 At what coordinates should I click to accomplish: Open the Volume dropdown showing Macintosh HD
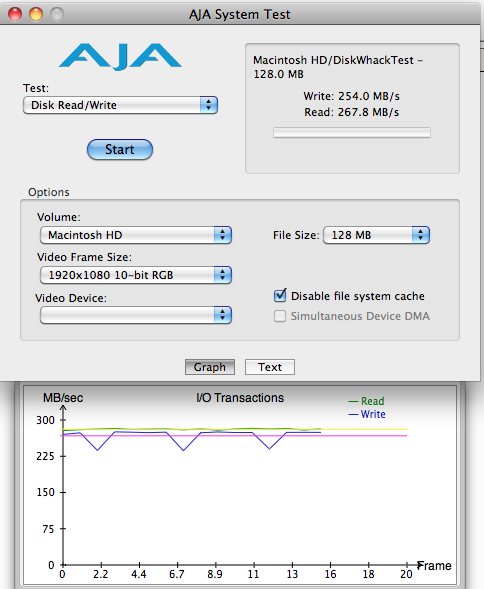136,235
